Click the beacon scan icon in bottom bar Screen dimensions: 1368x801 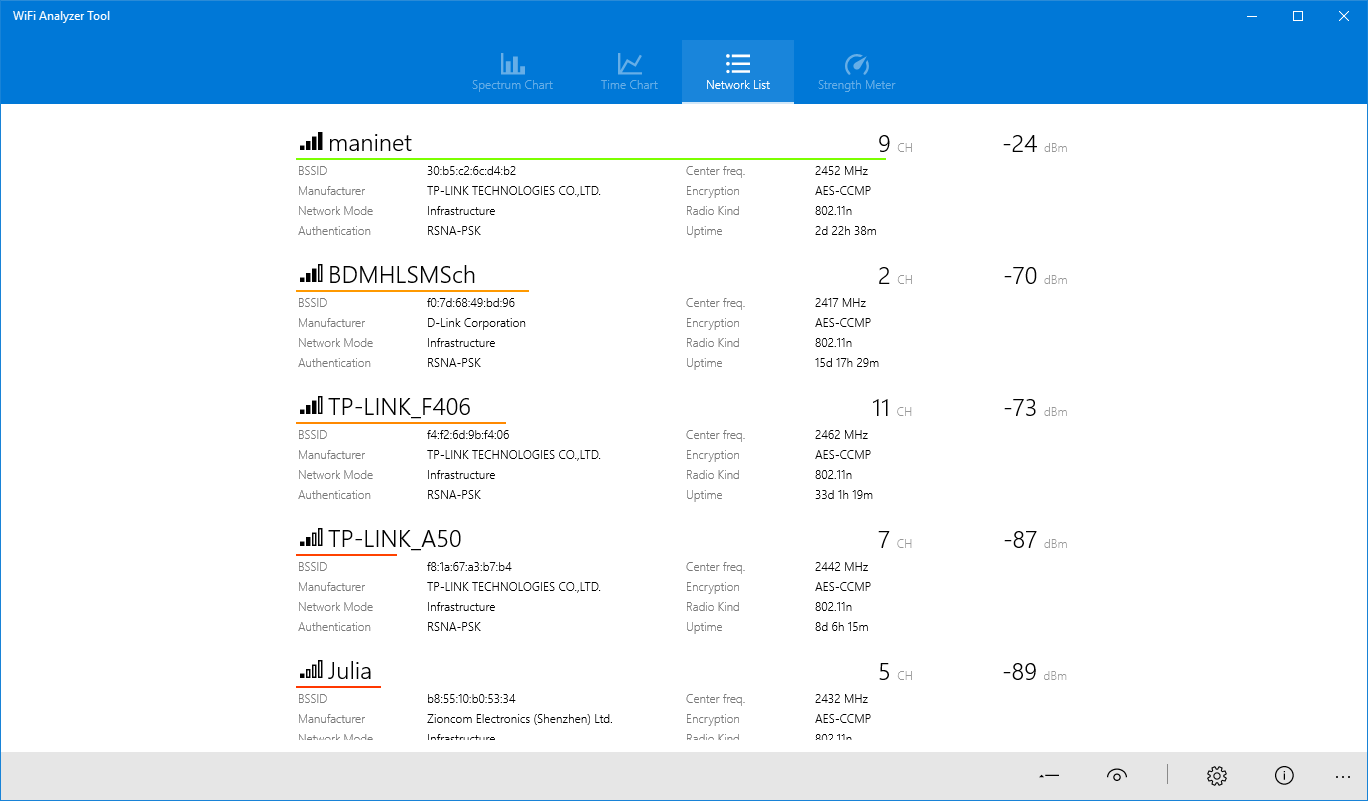pos(1117,775)
